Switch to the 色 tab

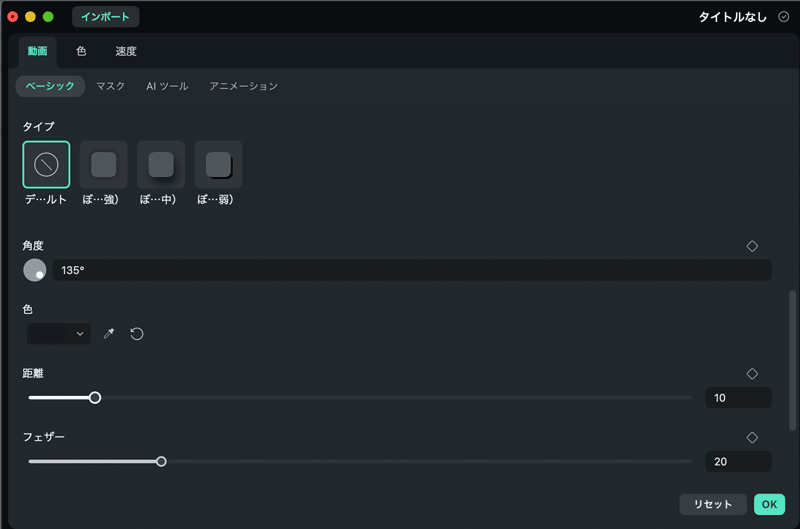pos(81,51)
